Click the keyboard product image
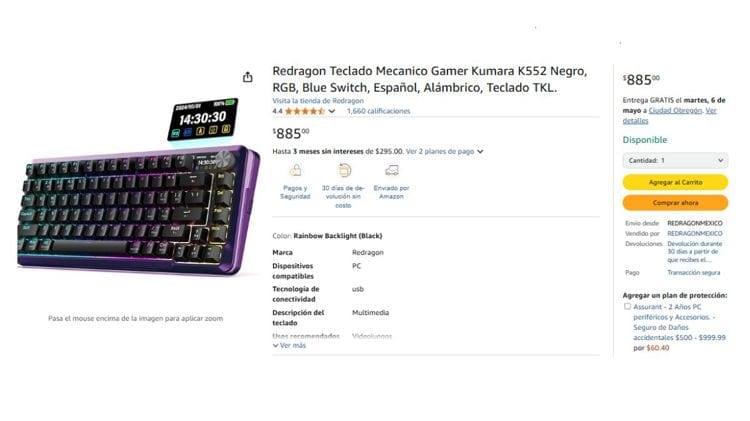The width and height of the screenshot is (750, 421). [x=138, y=189]
